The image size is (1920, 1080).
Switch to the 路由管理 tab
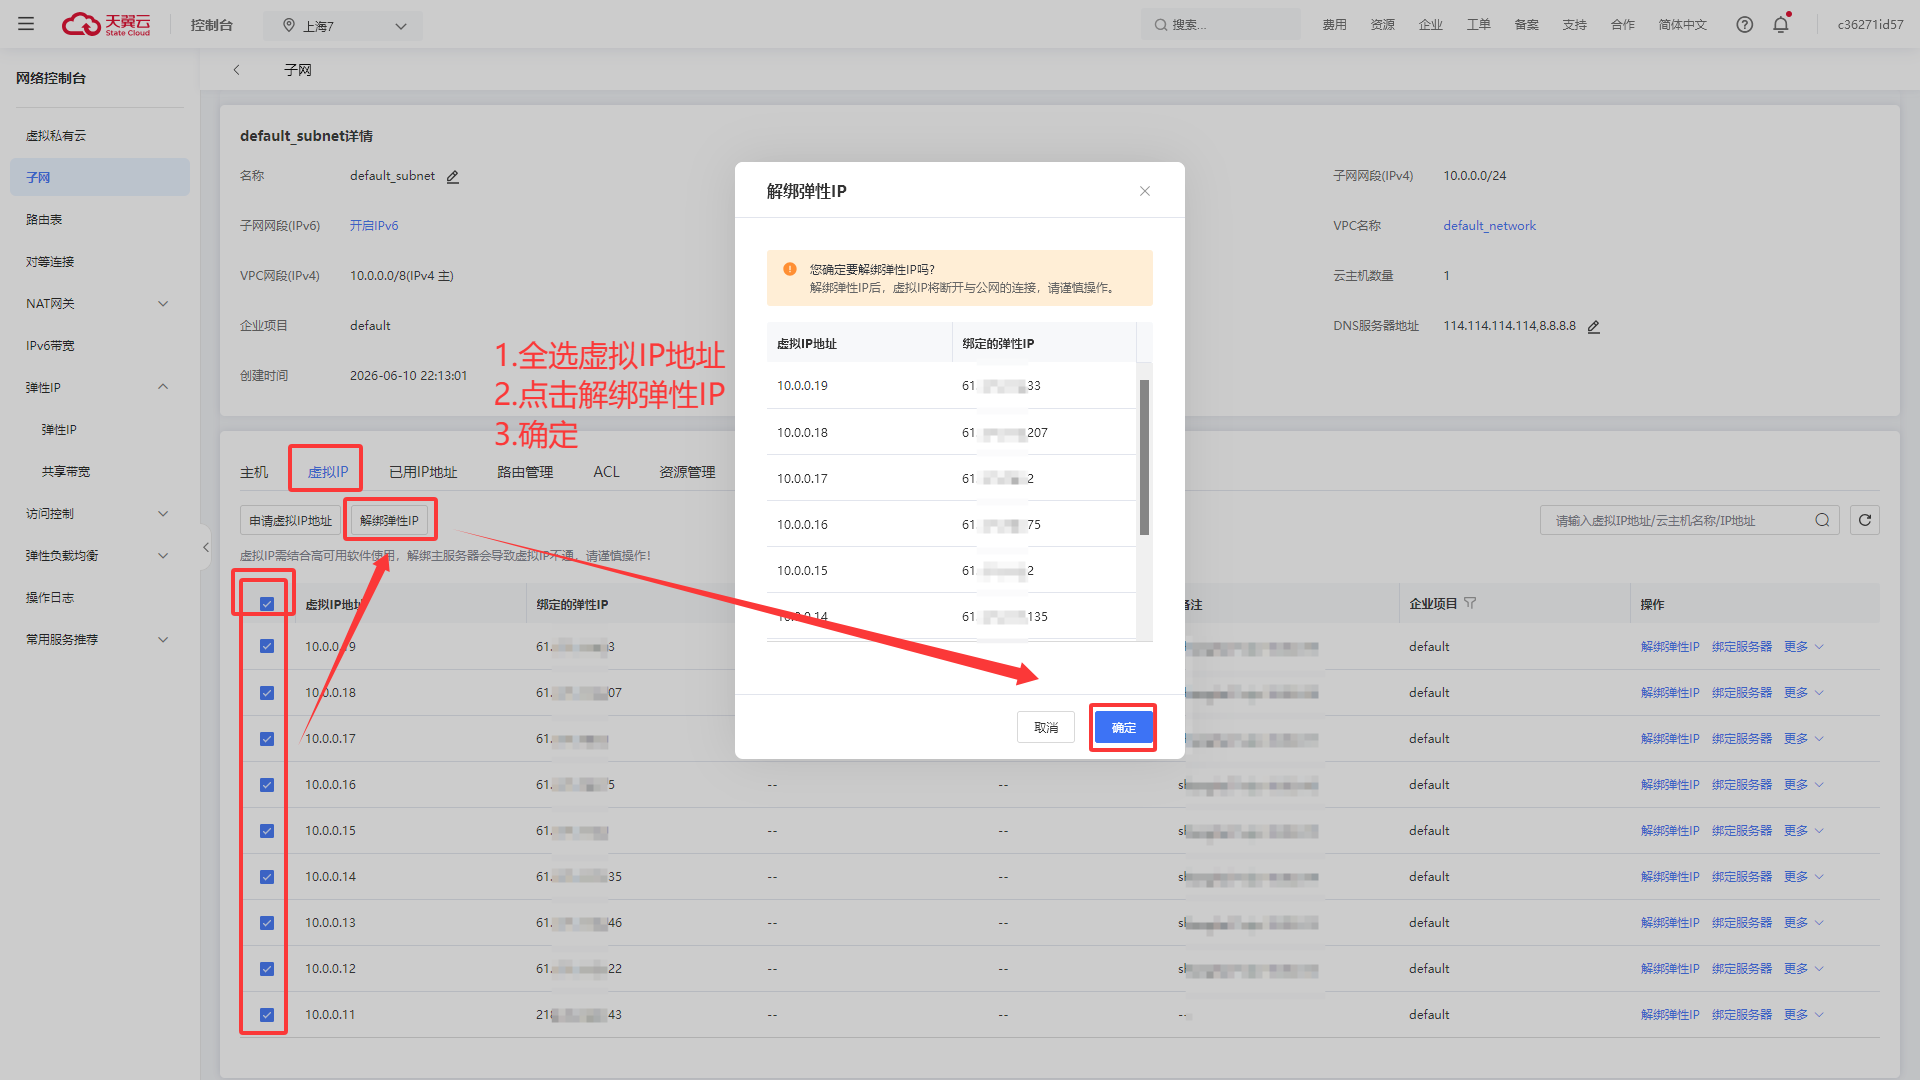525,472
